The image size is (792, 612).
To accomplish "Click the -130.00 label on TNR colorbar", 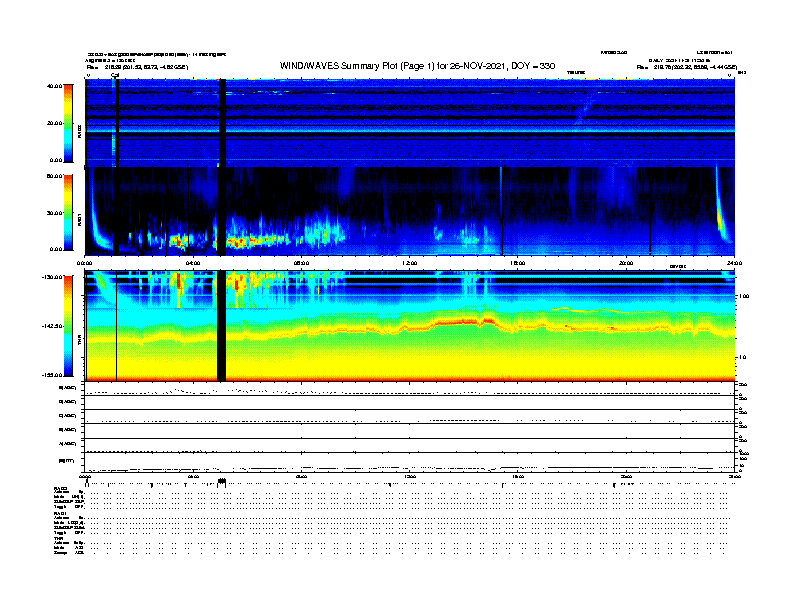I will (x=53, y=277).
